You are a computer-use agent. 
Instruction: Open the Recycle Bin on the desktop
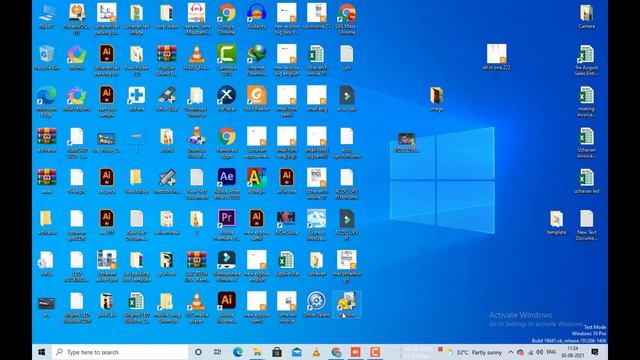pyautogui.click(x=47, y=58)
